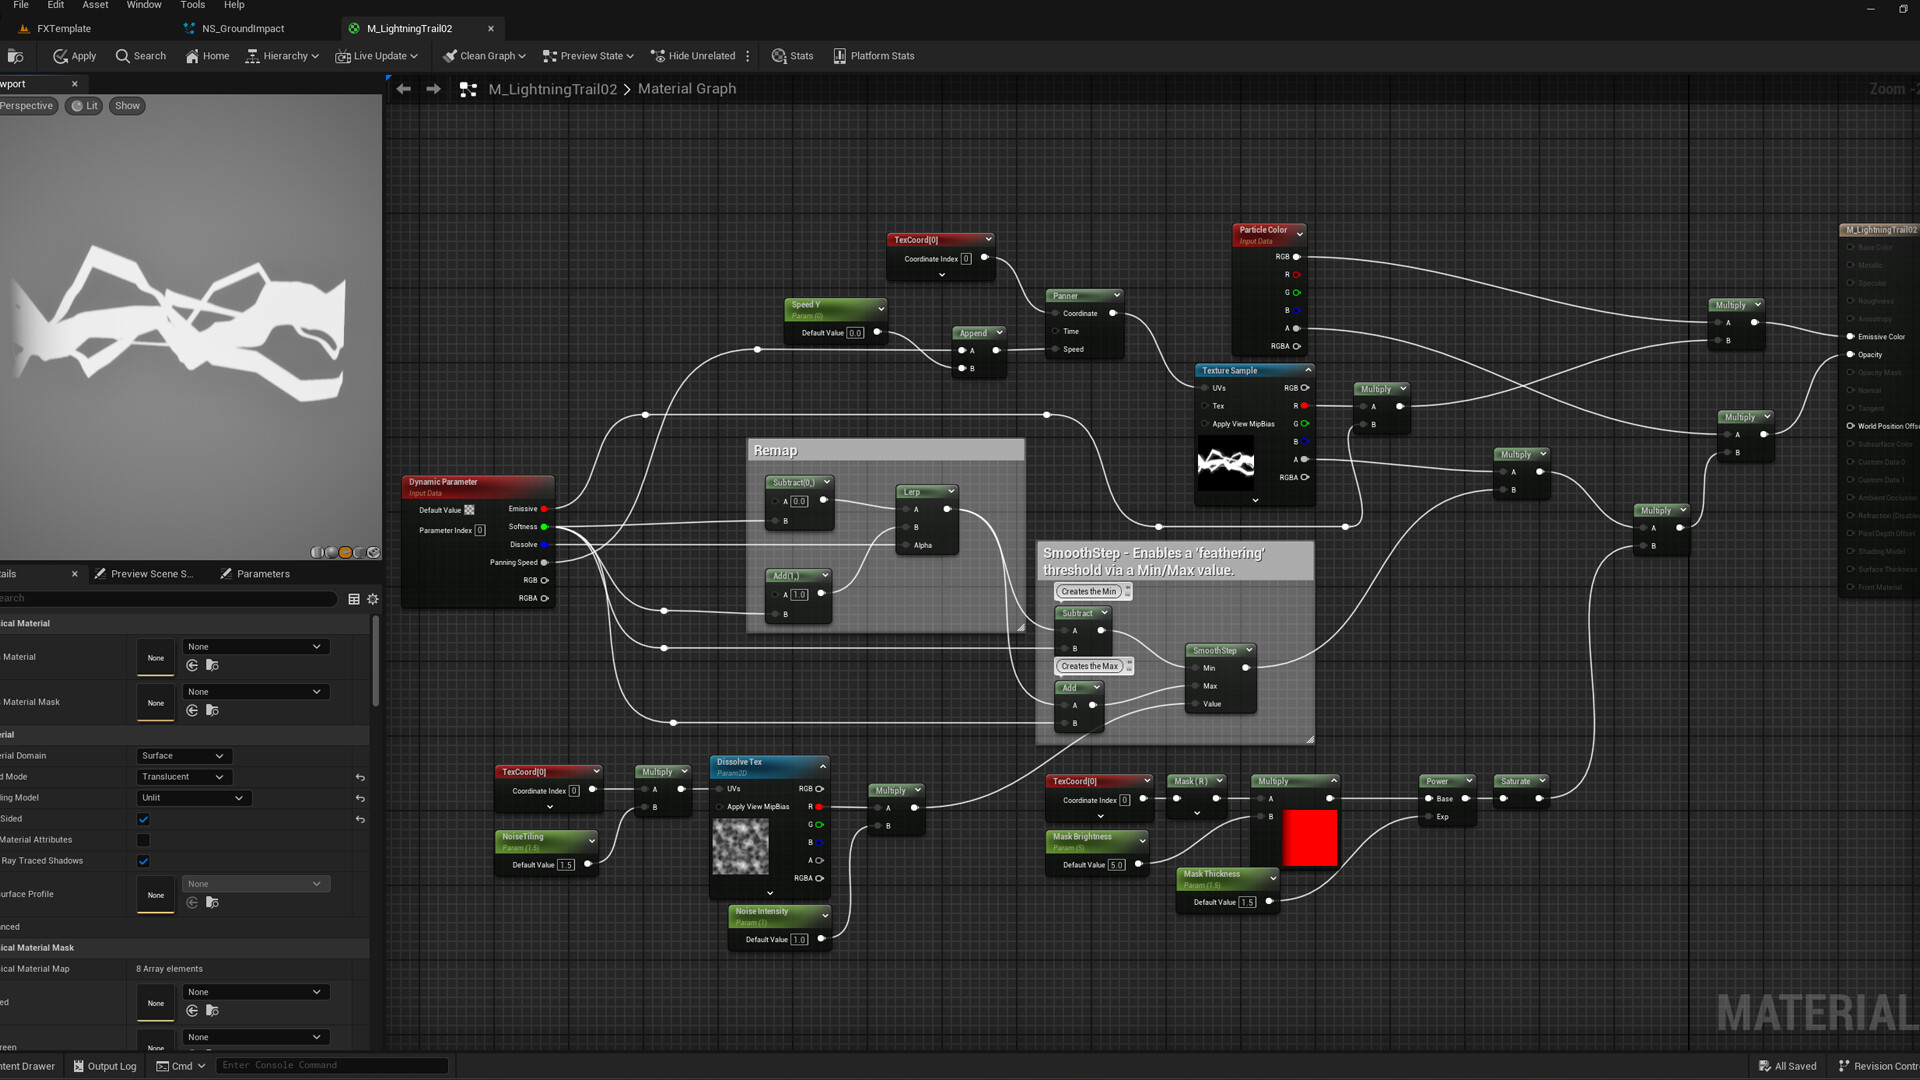Enable Use Material Attributes checkbox
1920x1080 pixels.
143,840
